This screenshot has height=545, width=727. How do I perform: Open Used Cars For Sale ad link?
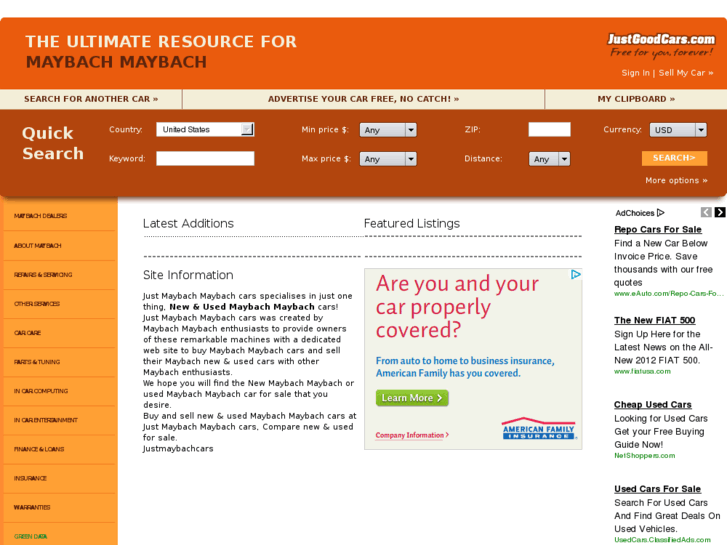tap(657, 489)
